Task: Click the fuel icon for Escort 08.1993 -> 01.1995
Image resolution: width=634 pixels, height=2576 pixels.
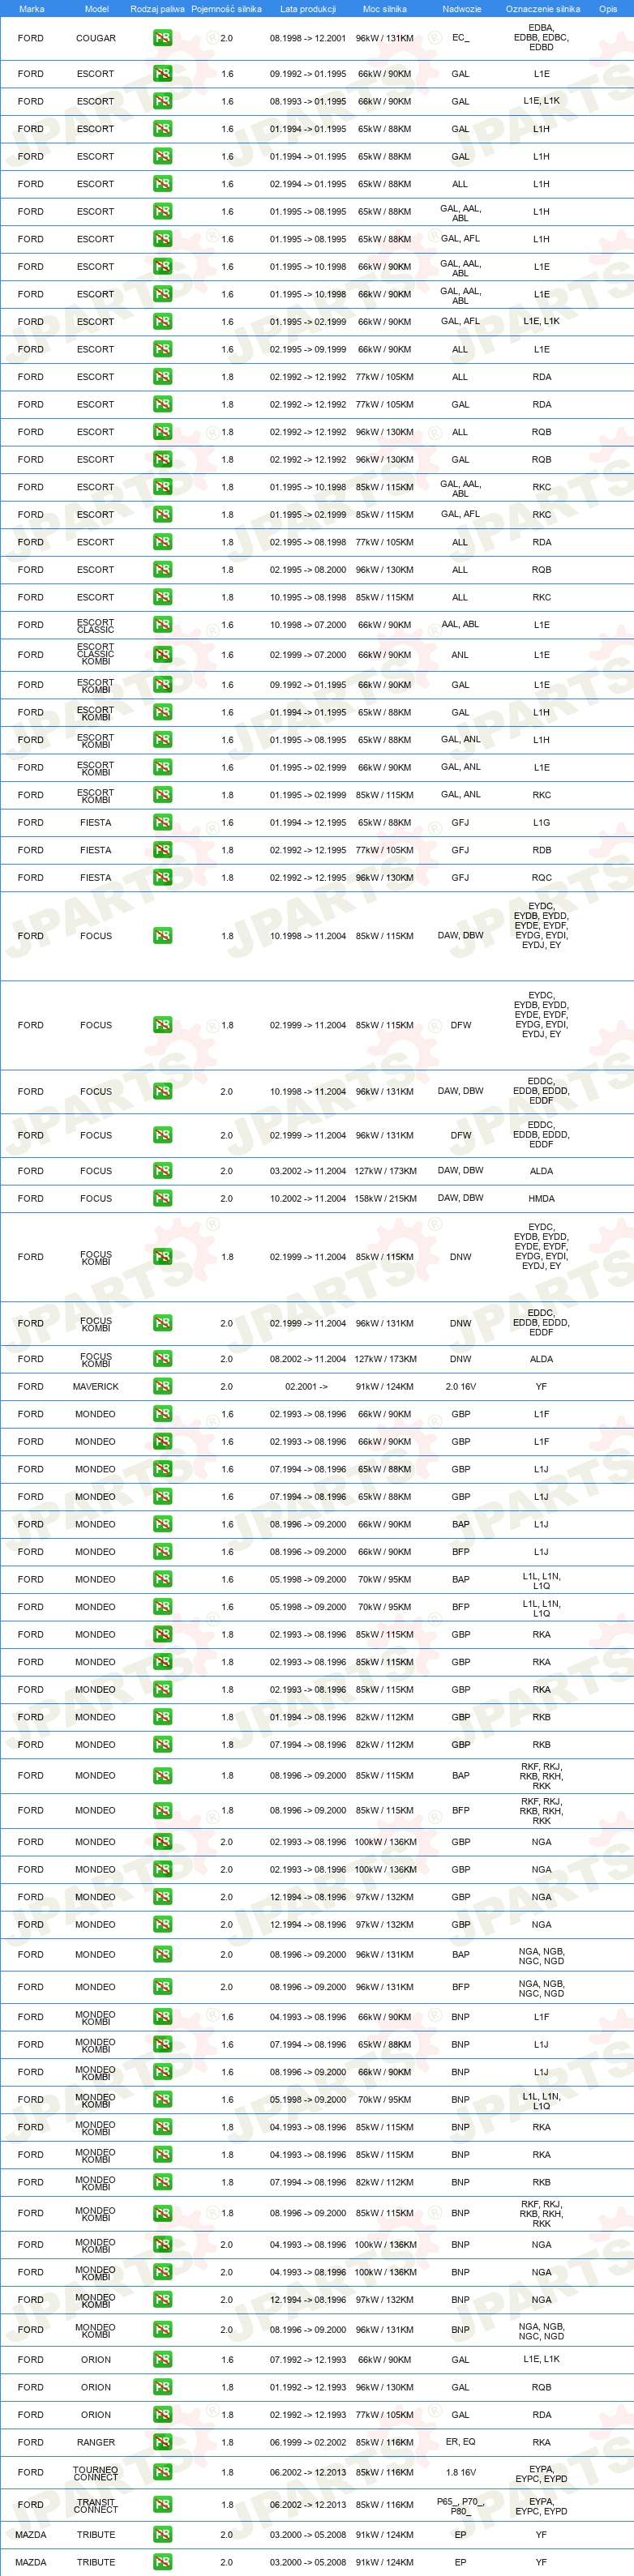Action: pos(162,101)
